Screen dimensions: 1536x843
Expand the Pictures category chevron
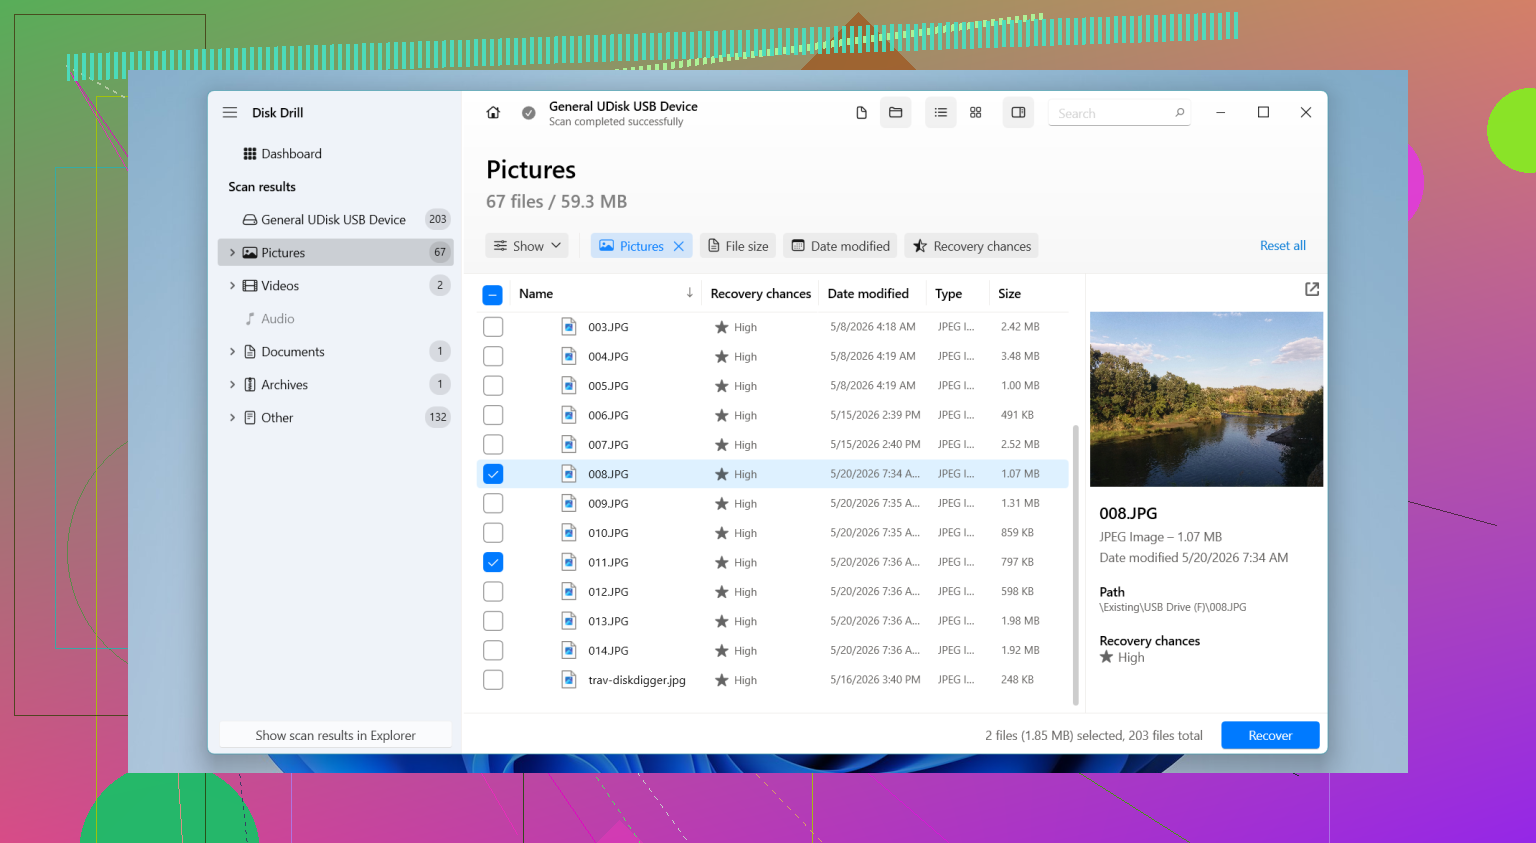click(232, 253)
